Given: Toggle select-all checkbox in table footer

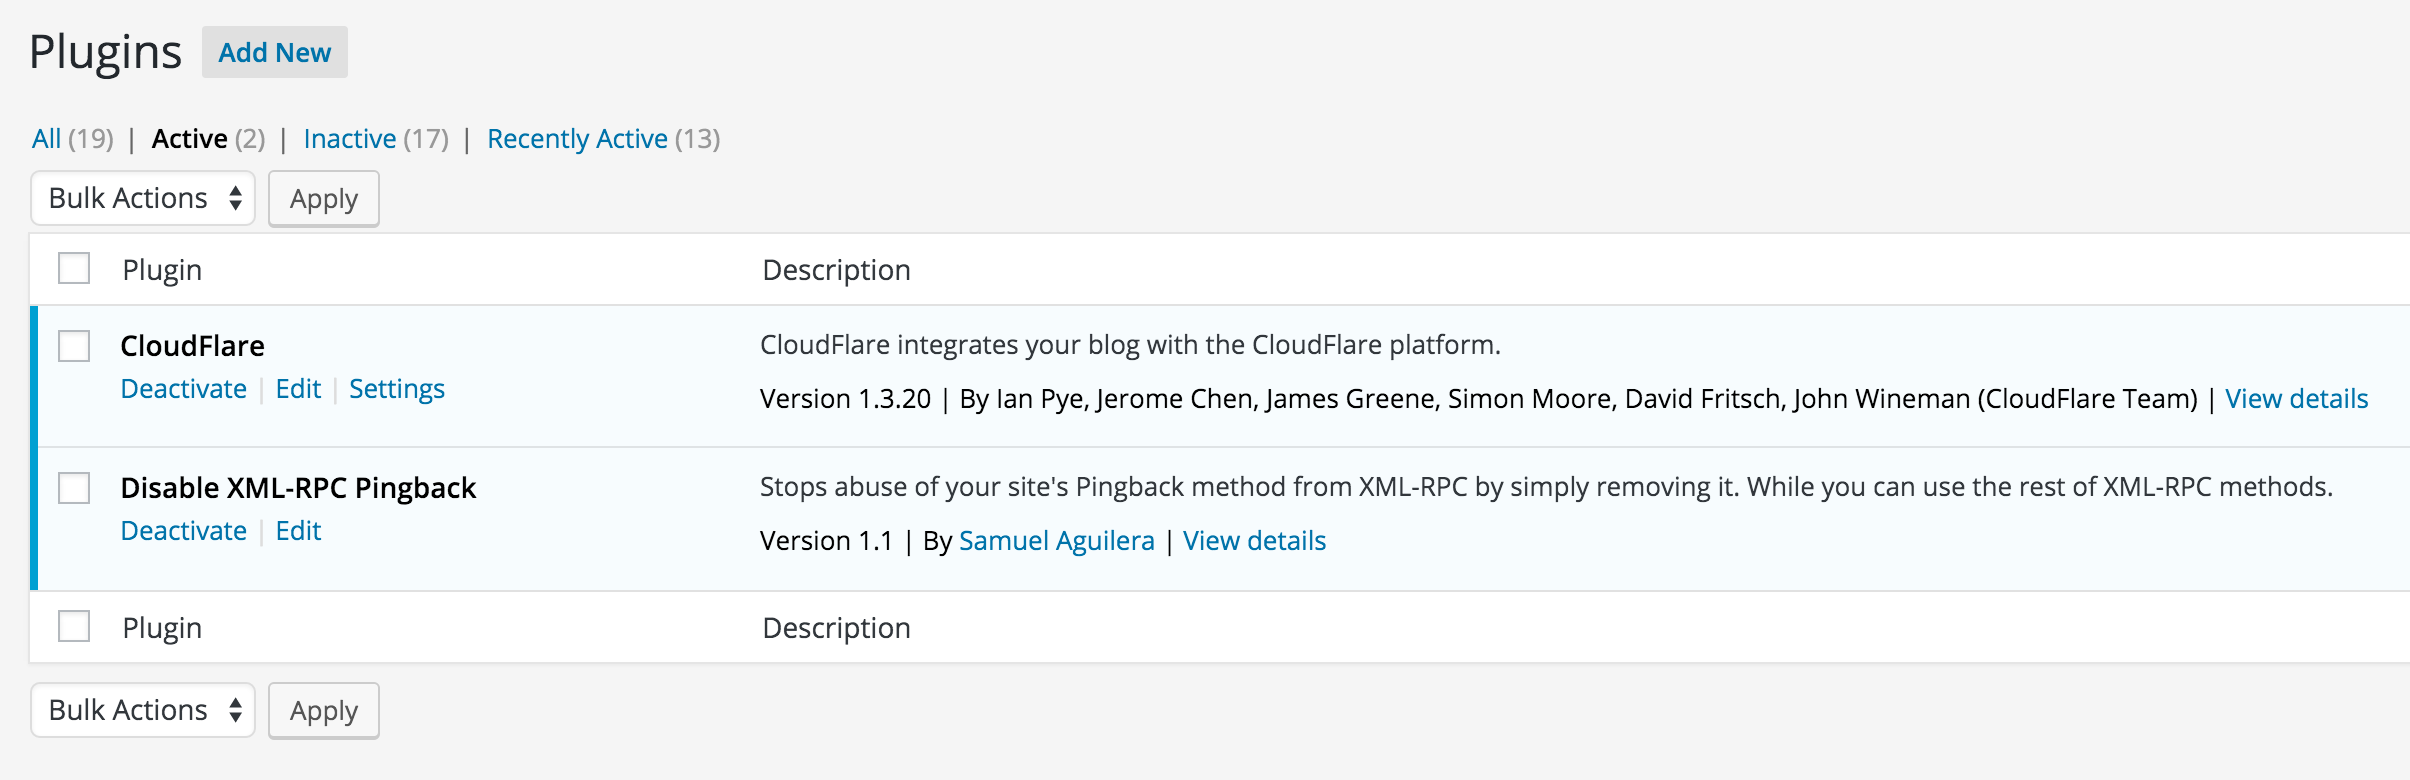Looking at the screenshot, I should [x=74, y=626].
